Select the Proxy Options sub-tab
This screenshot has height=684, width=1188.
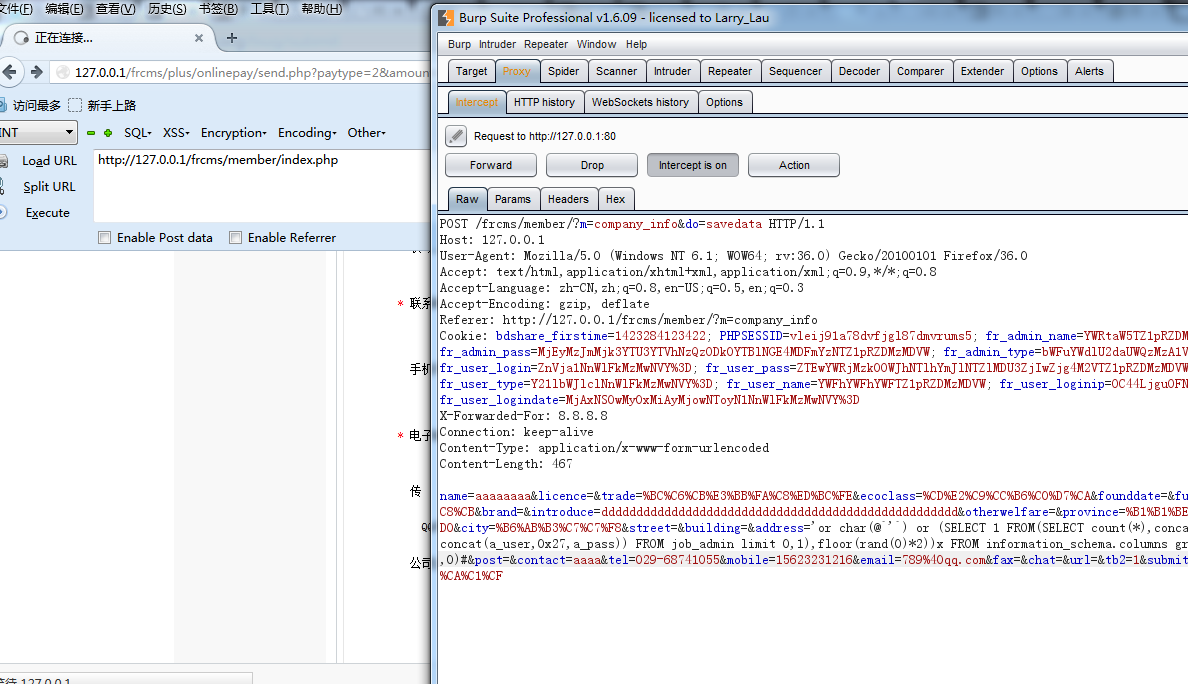pos(724,102)
